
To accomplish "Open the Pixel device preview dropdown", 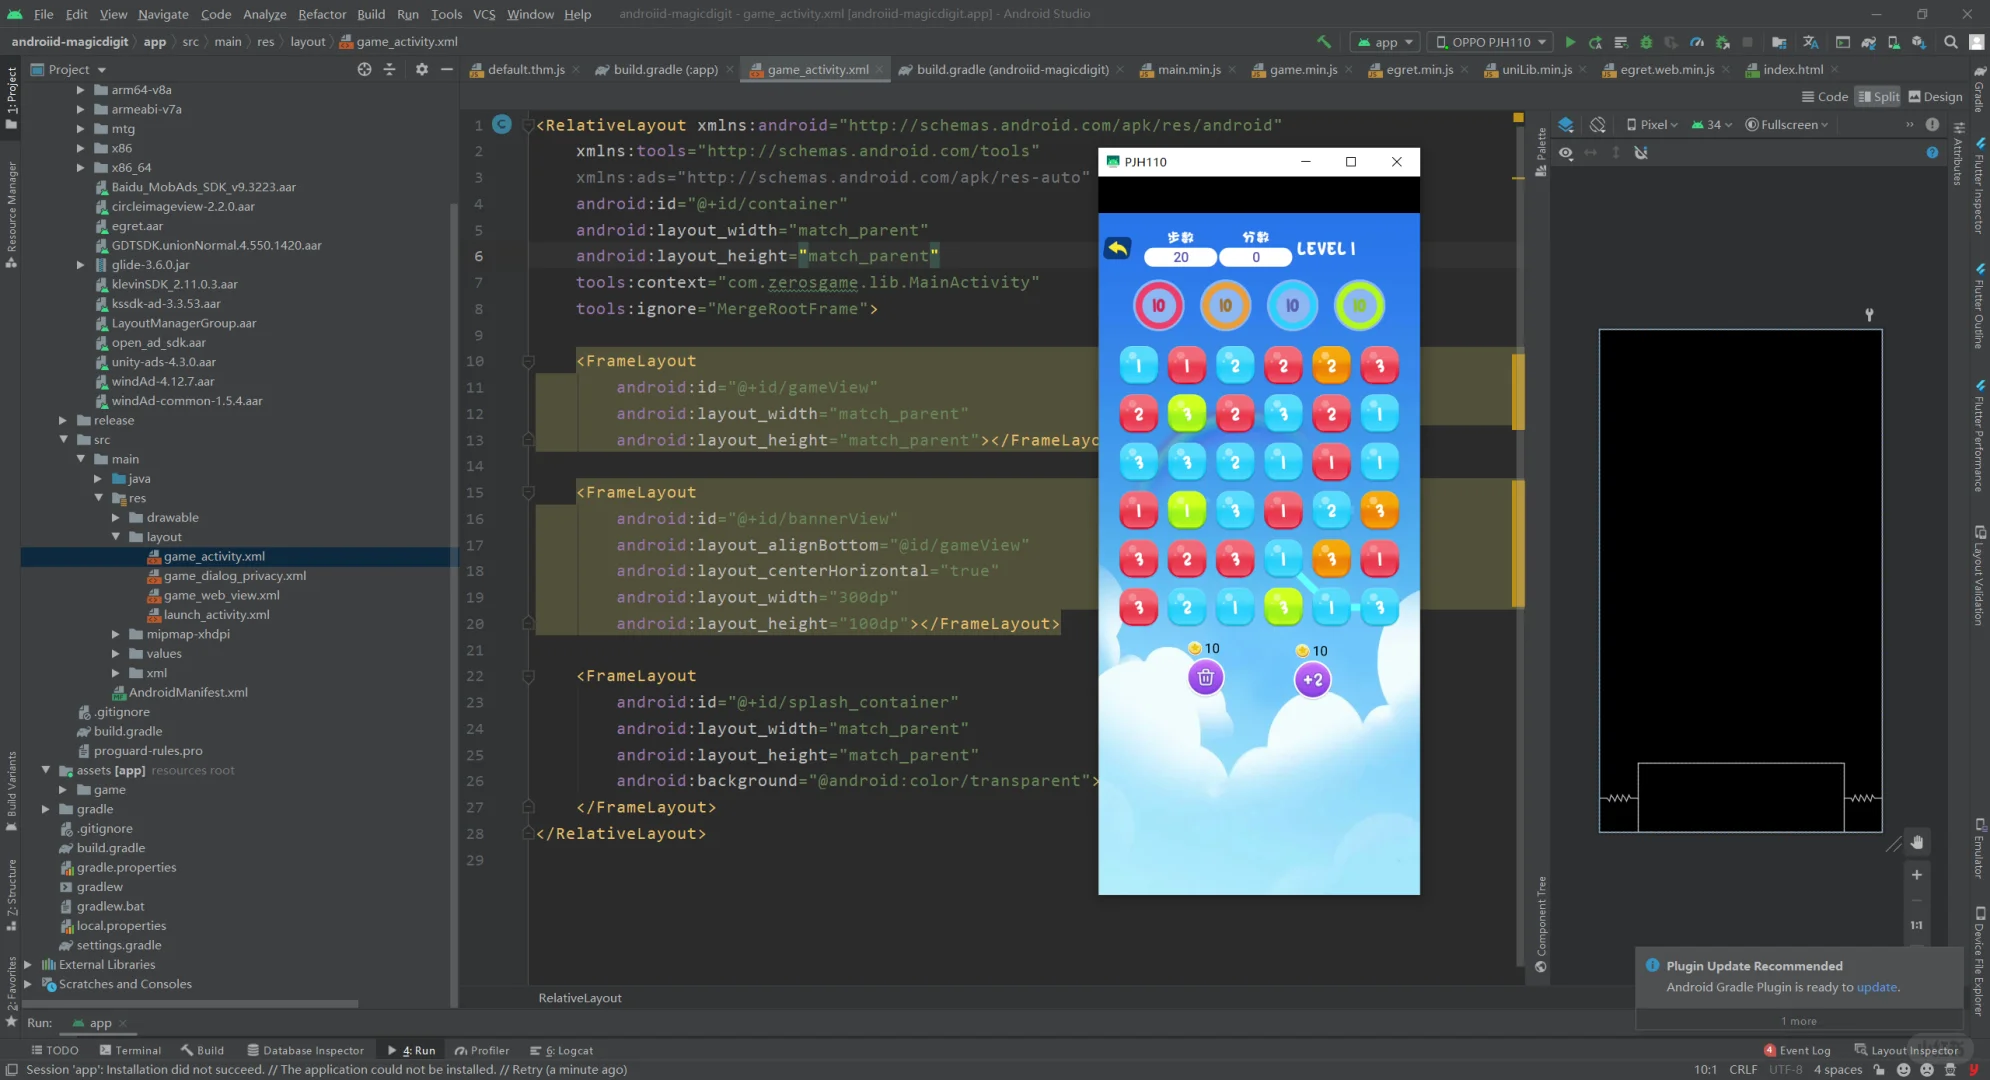I will pos(1652,125).
